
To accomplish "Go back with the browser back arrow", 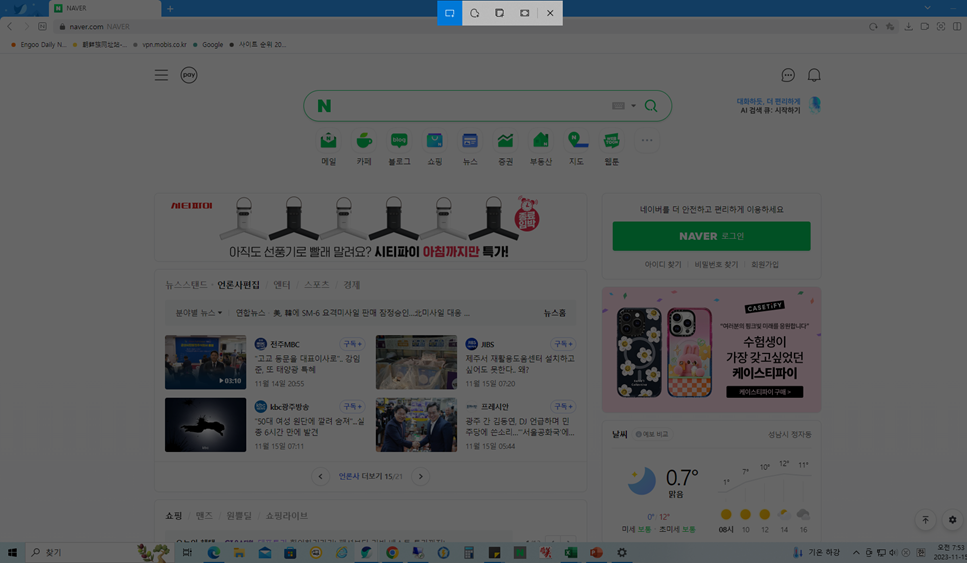I will point(9,27).
